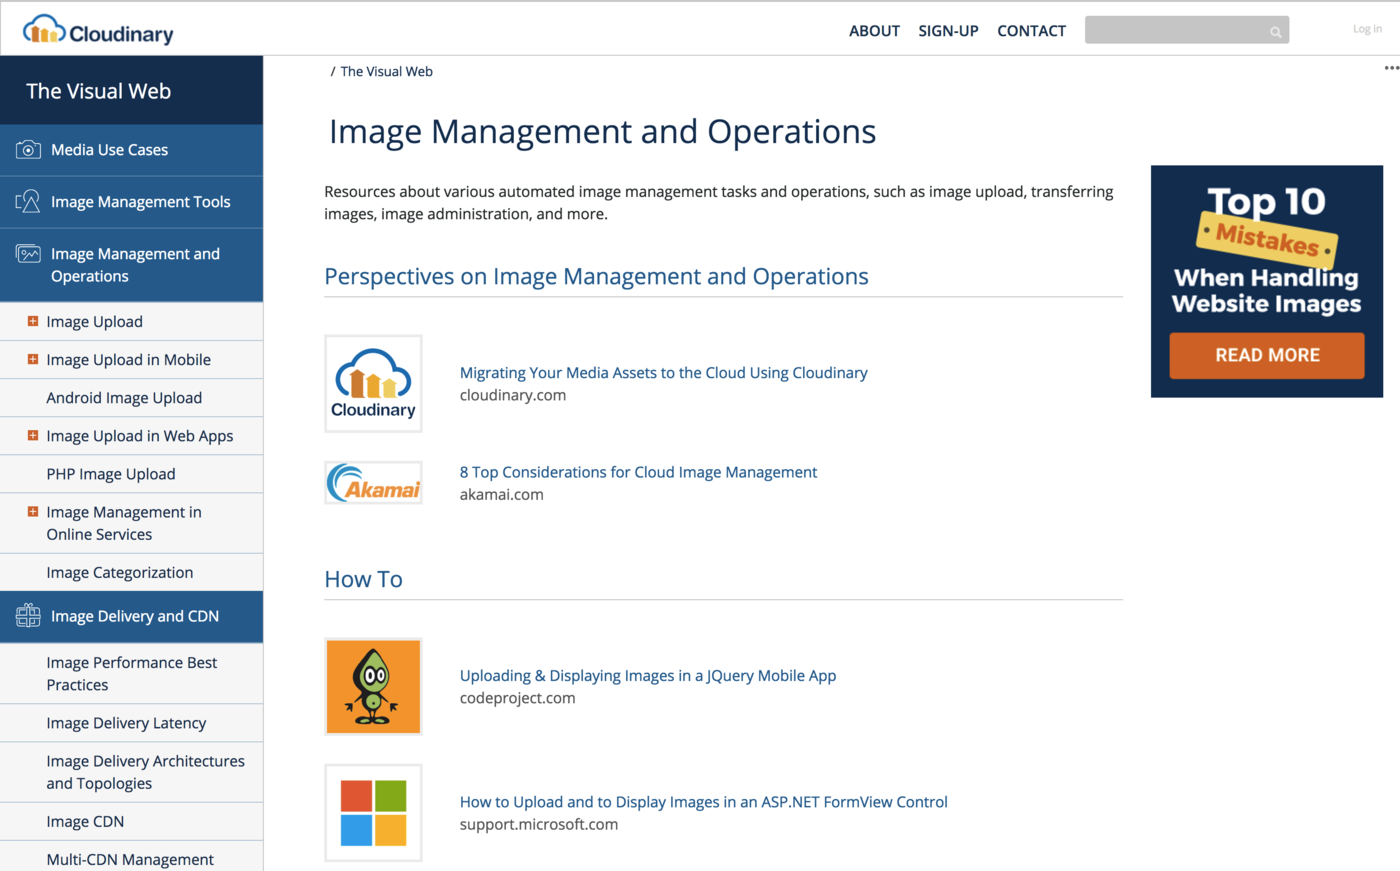Open Uploading & Displaying Images in JQuery link
This screenshot has width=1400, height=871.
(648, 676)
